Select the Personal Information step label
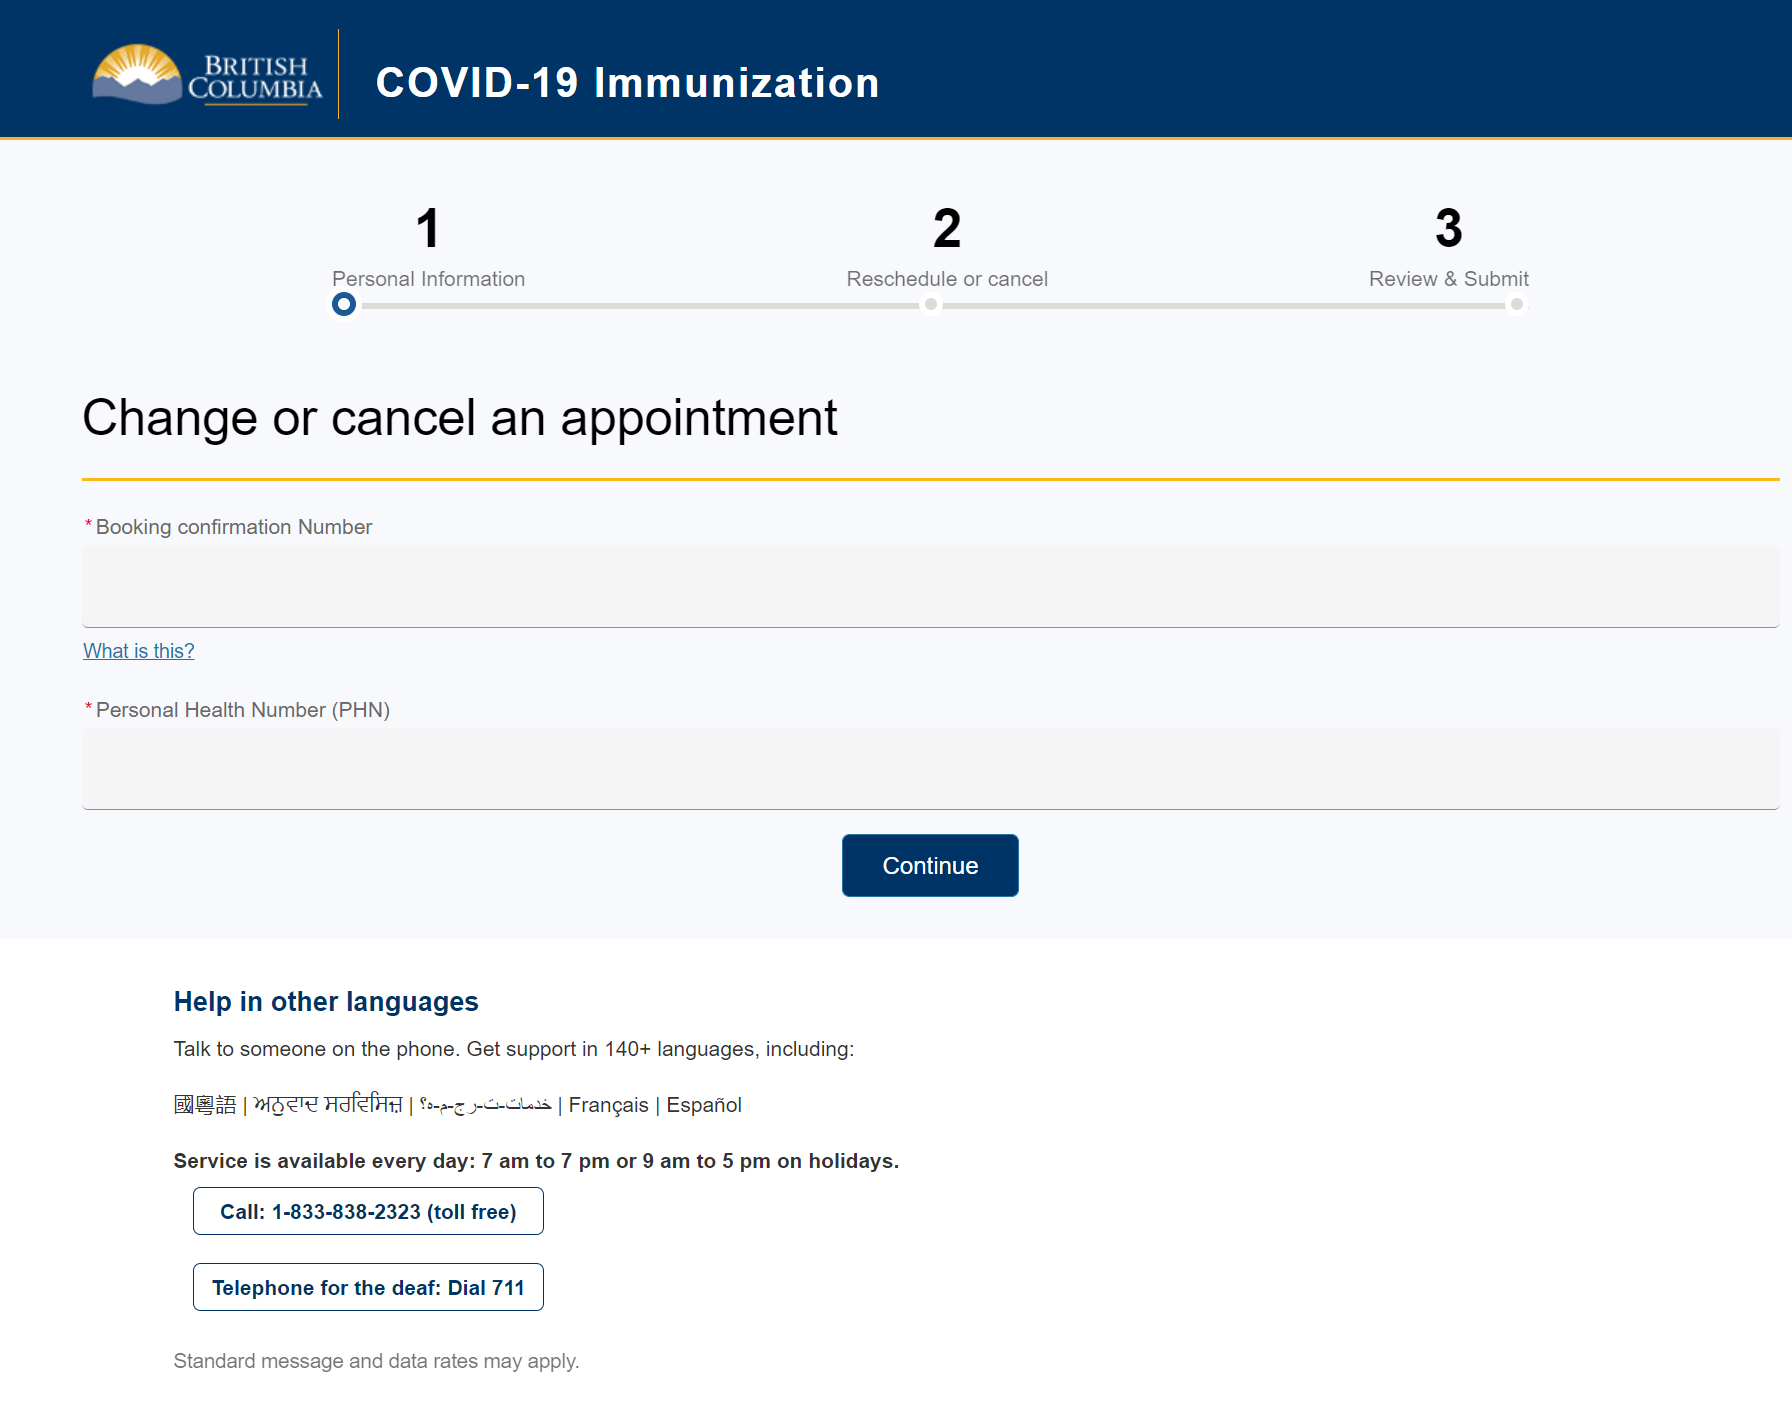1792x1402 pixels. tap(428, 279)
